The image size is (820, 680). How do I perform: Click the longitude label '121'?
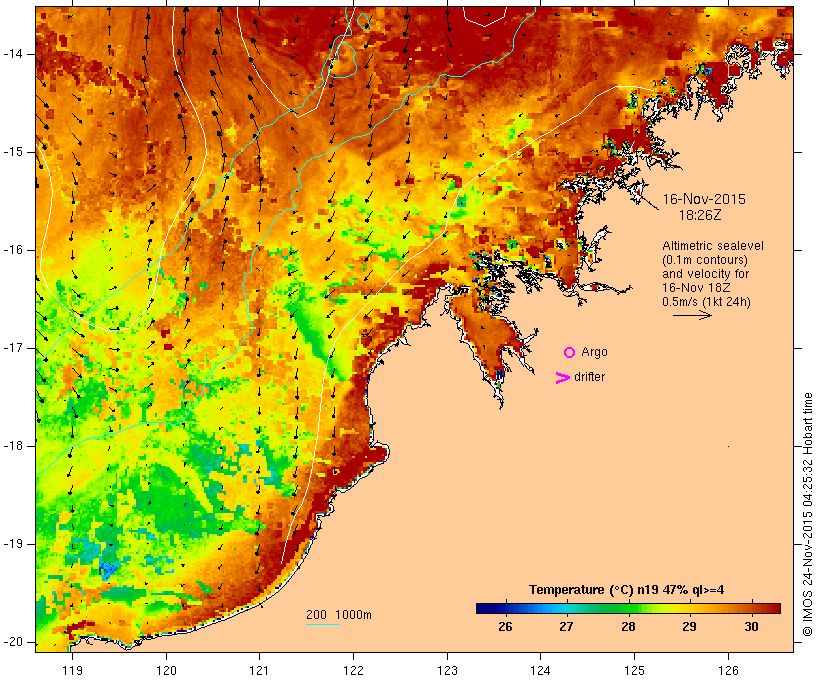tap(259, 670)
